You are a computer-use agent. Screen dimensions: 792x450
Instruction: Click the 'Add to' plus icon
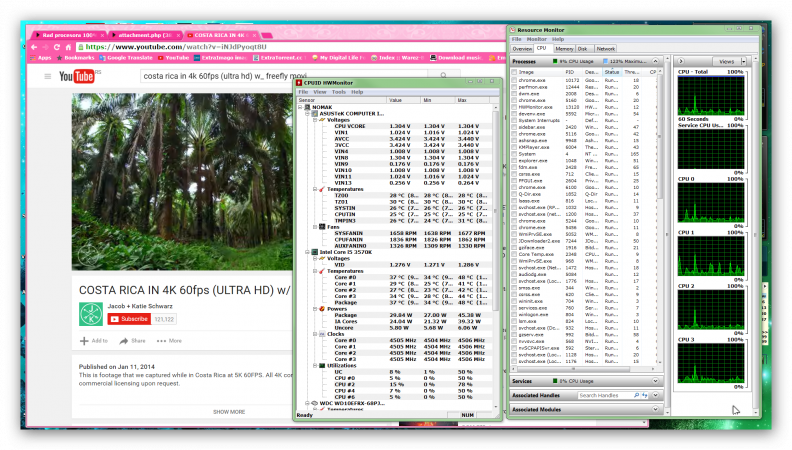(84, 341)
